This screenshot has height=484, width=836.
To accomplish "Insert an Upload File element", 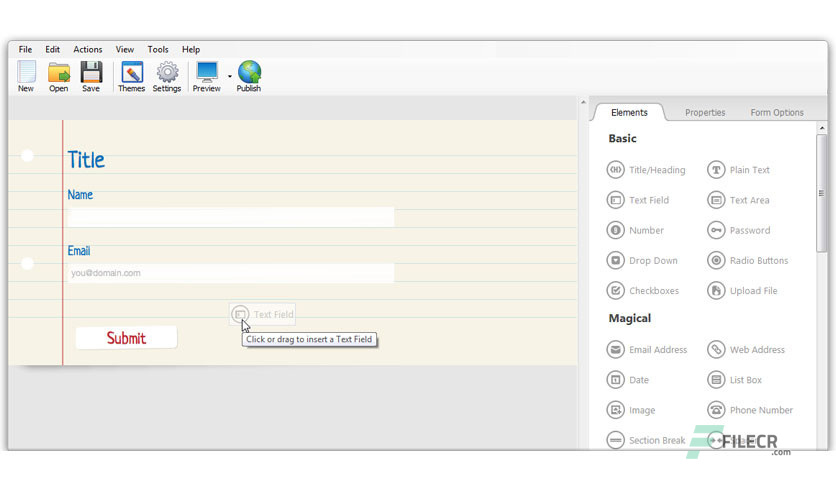I will 742,291.
